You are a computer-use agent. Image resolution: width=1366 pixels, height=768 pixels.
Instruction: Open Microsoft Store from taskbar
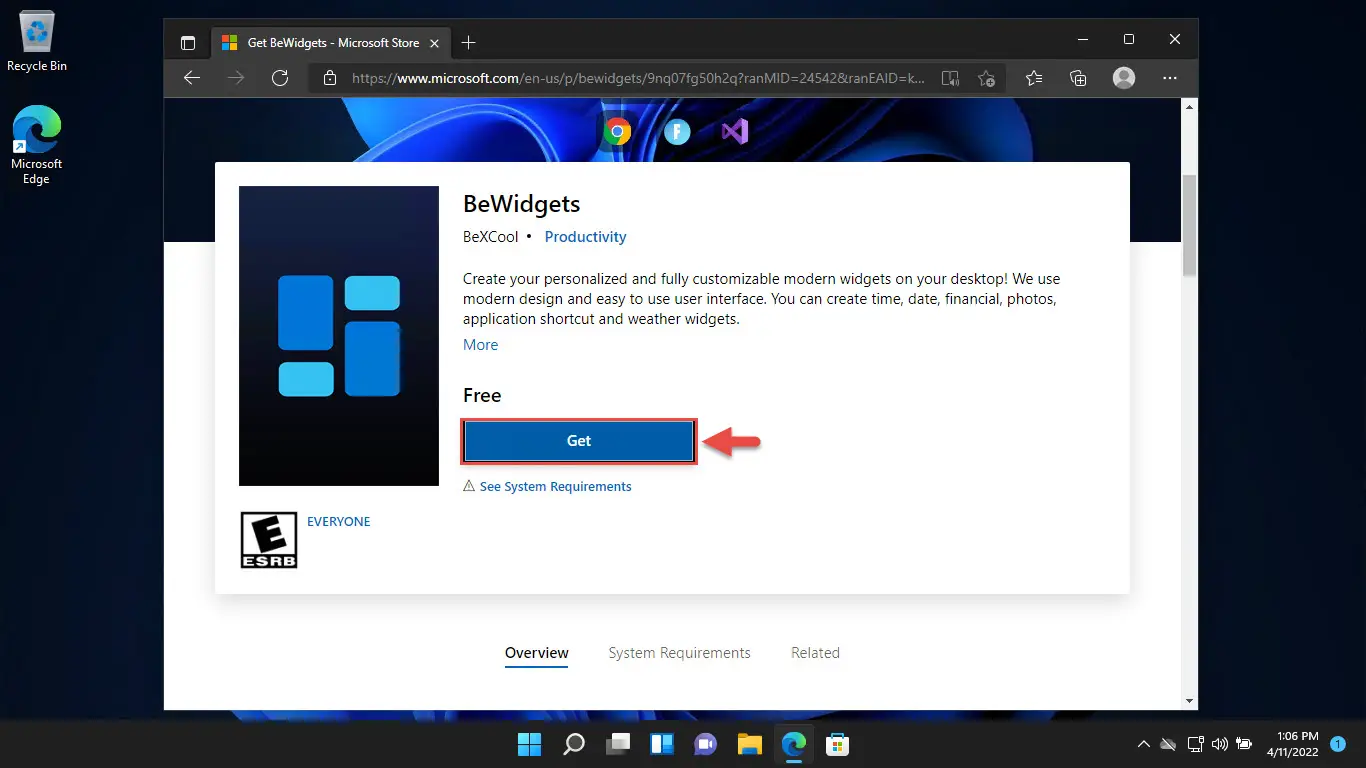[837, 744]
